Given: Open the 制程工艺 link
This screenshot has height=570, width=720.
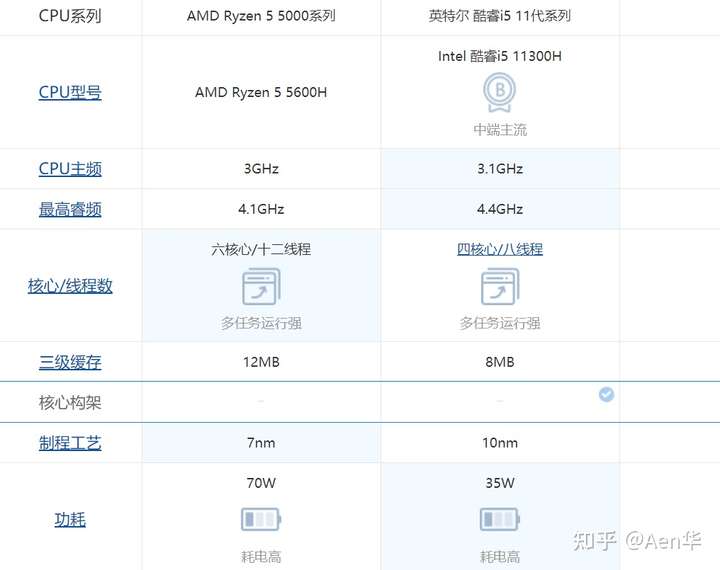Looking at the screenshot, I should (x=70, y=443).
